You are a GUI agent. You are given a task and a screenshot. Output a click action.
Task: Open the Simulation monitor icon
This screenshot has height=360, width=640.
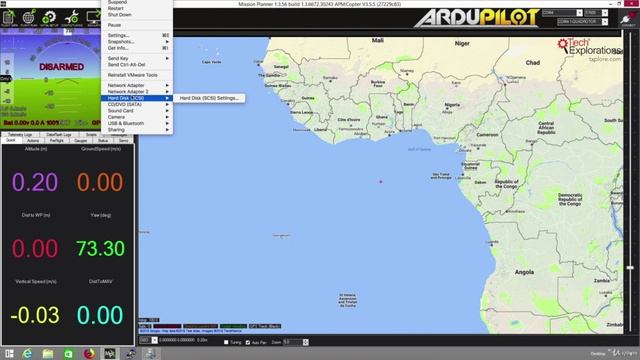coord(93,18)
